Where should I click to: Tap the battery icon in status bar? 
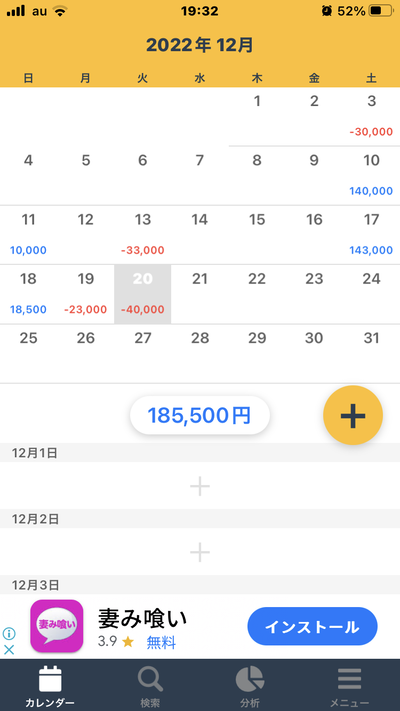click(x=381, y=11)
